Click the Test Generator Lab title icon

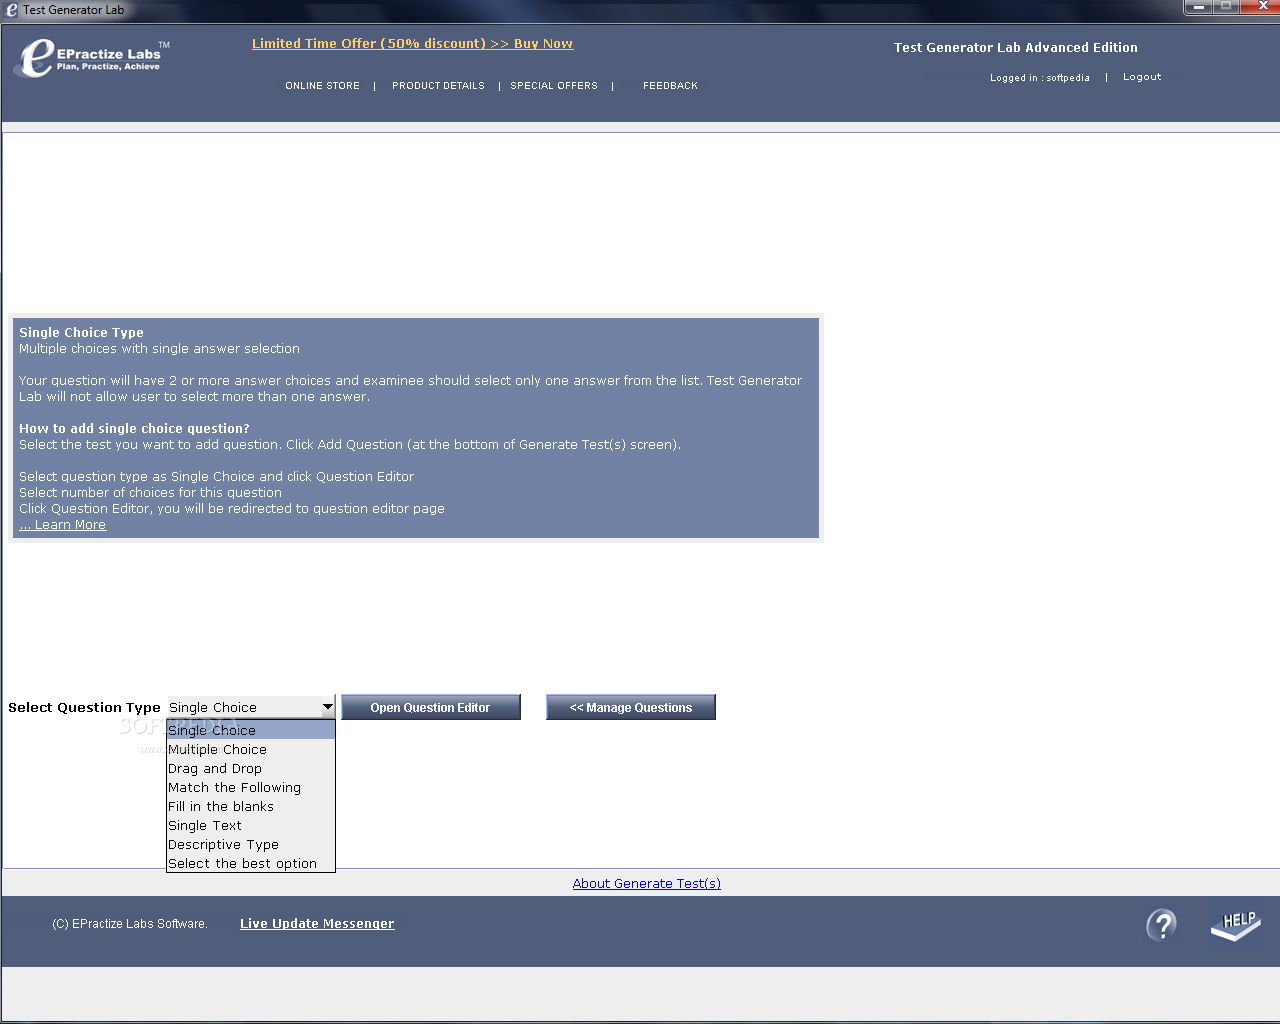[x=12, y=10]
